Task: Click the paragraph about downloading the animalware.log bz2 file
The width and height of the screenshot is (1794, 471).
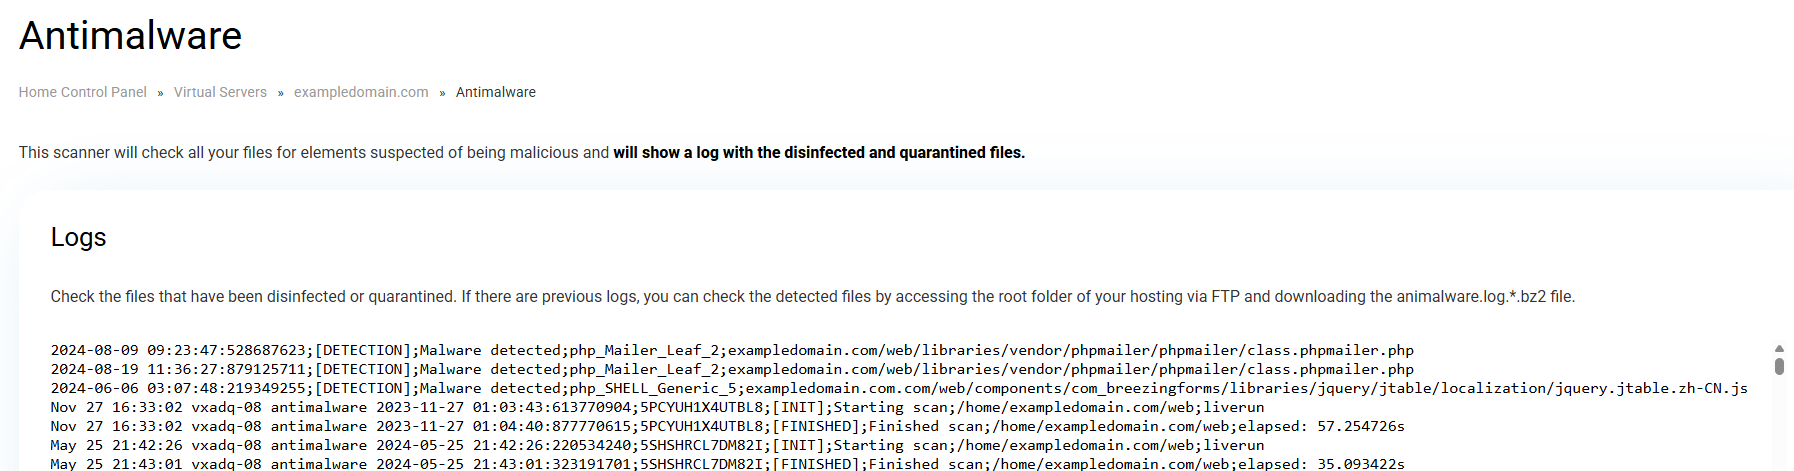Action: tap(812, 297)
